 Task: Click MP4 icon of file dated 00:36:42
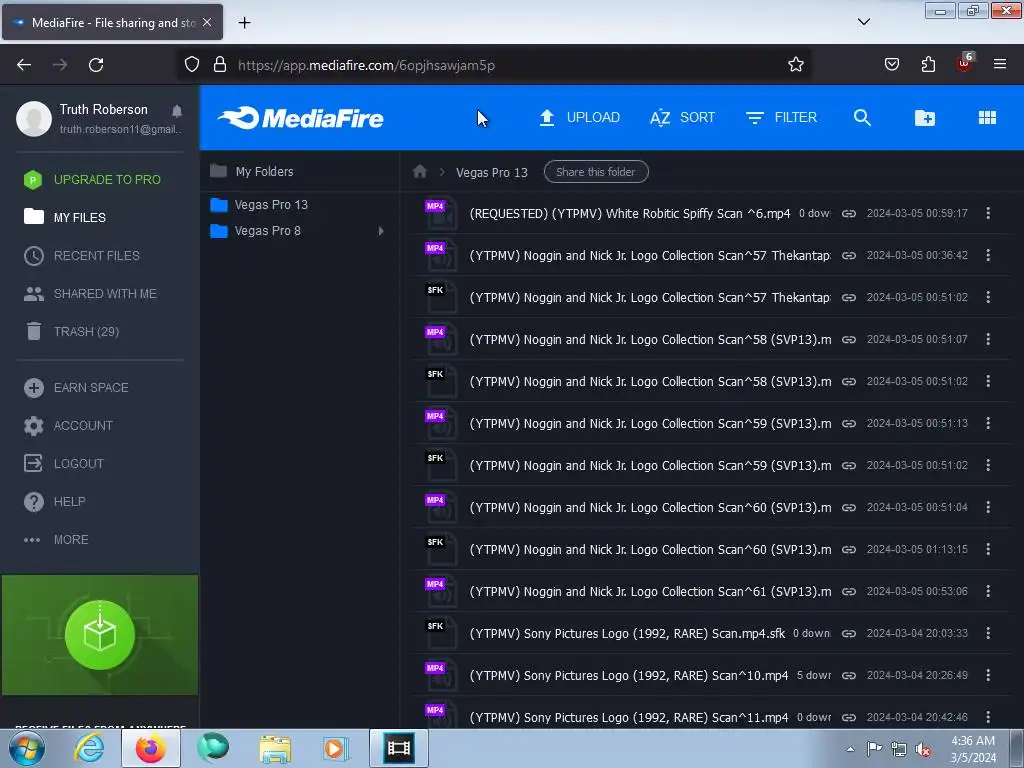point(440,255)
